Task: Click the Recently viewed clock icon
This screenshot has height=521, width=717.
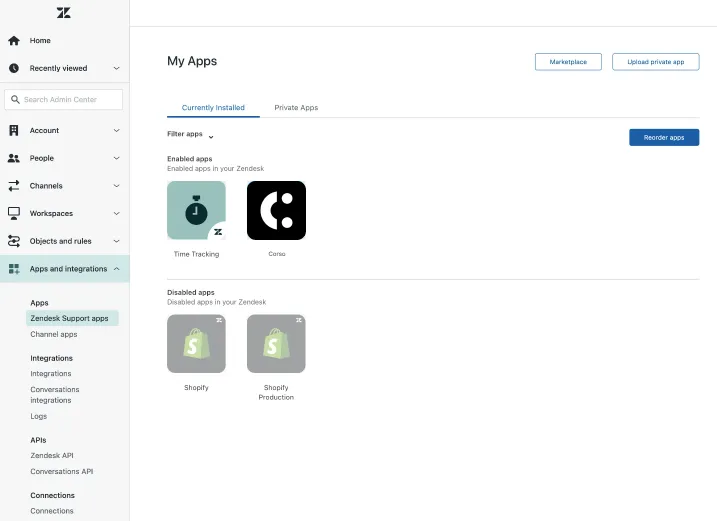Action: click(14, 68)
